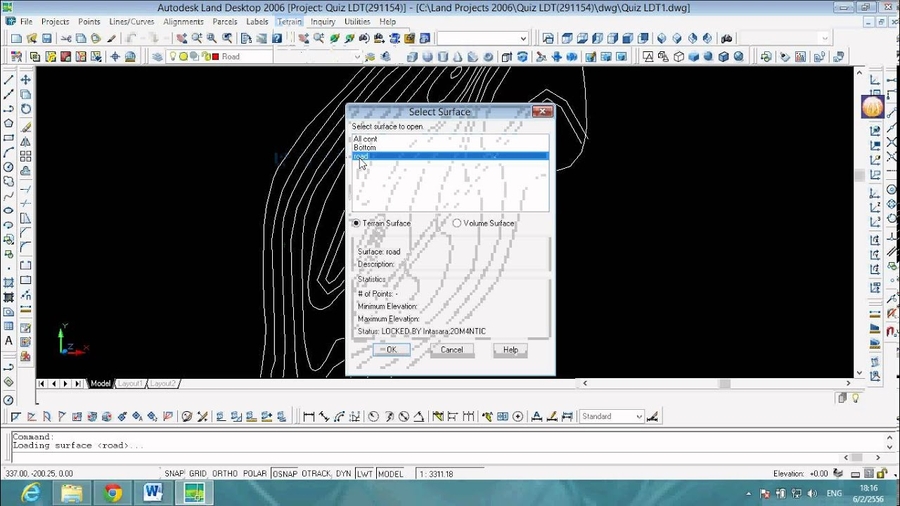
Task: Open the Standard dimension style dropdown
Action: [x=639, y=416]
